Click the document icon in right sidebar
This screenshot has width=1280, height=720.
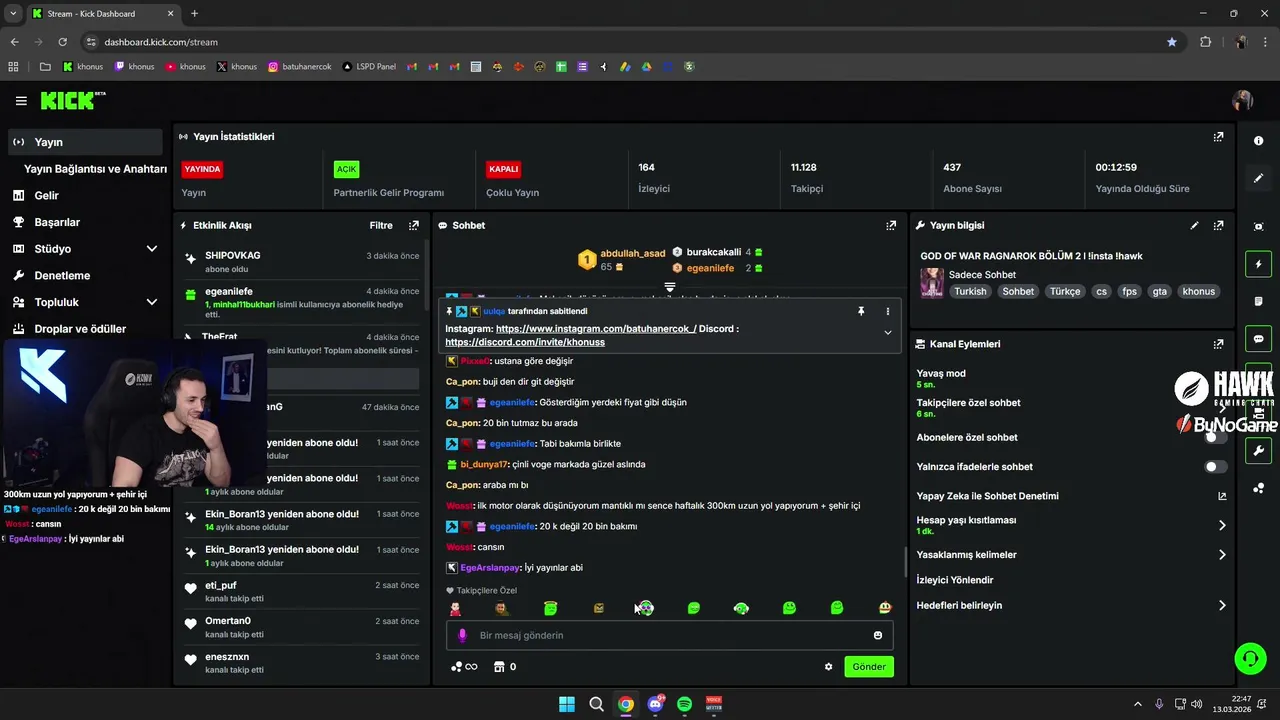1259,301
